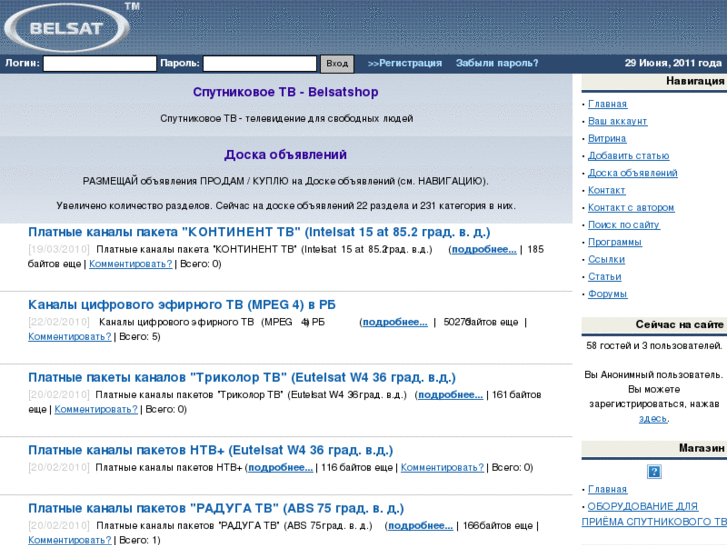
Task: Click Комментировать? under the MPEG 4 article
Action: point(70,337)
